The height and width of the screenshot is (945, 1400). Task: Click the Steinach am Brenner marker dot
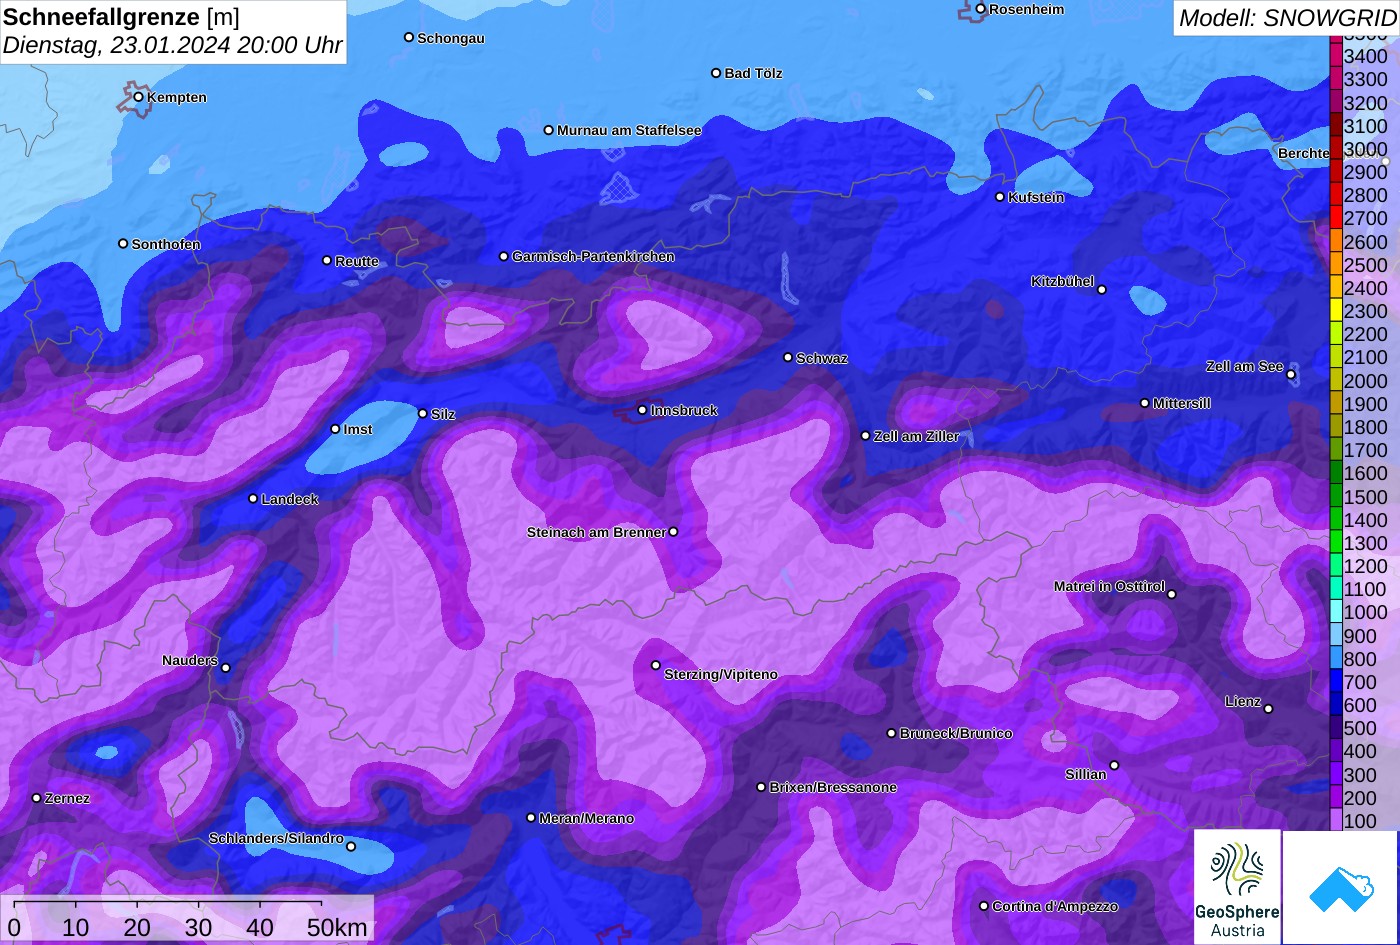673,532
